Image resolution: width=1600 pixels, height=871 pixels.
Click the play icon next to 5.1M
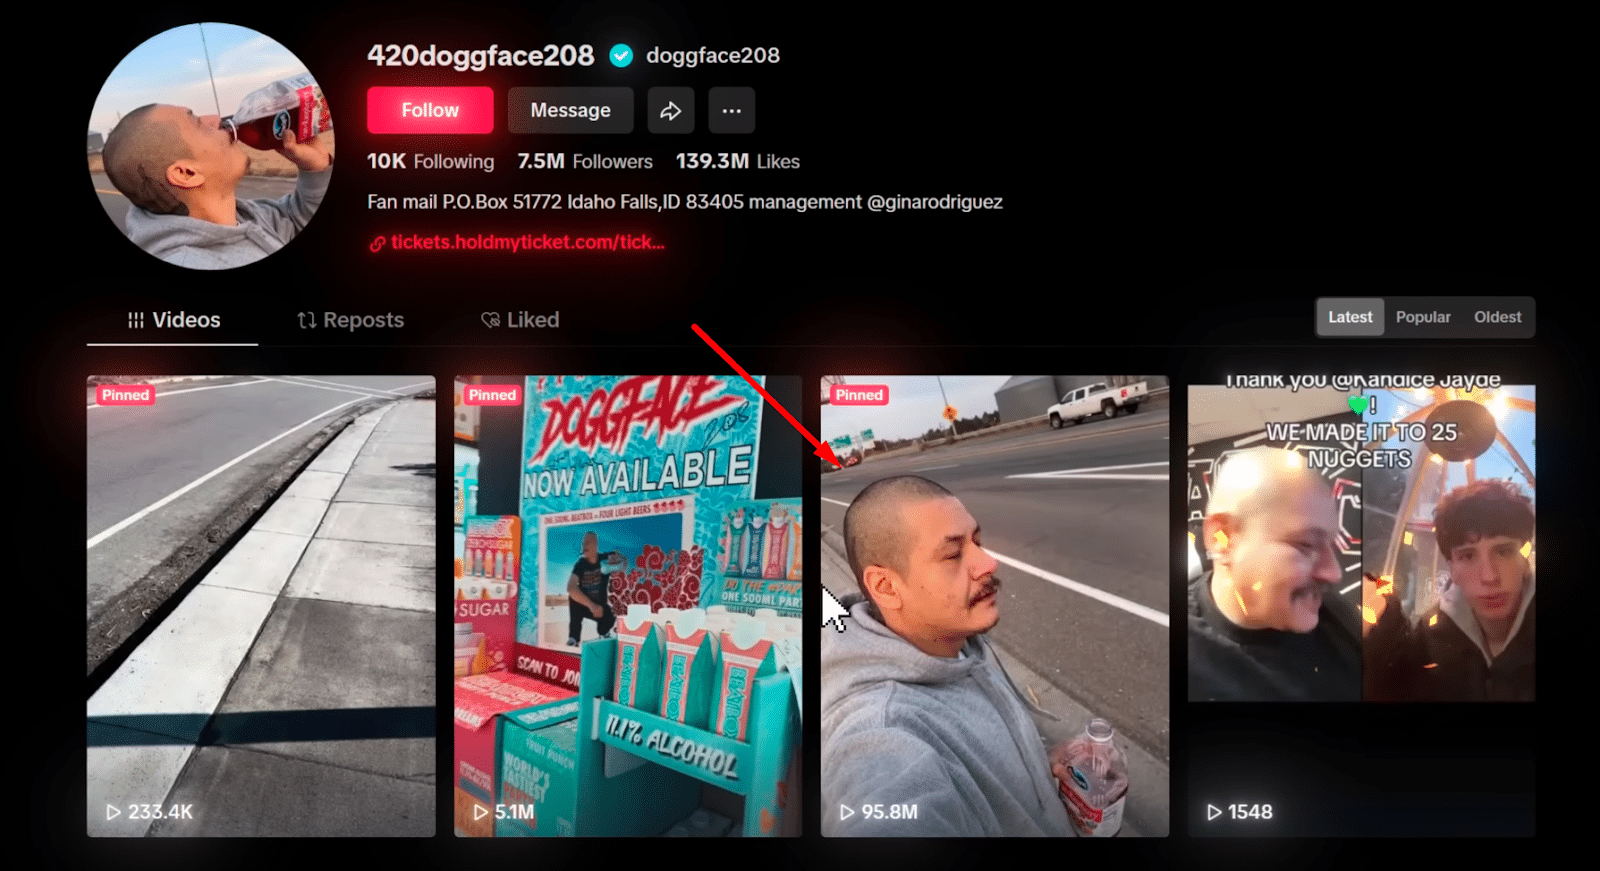pos(481,812)
